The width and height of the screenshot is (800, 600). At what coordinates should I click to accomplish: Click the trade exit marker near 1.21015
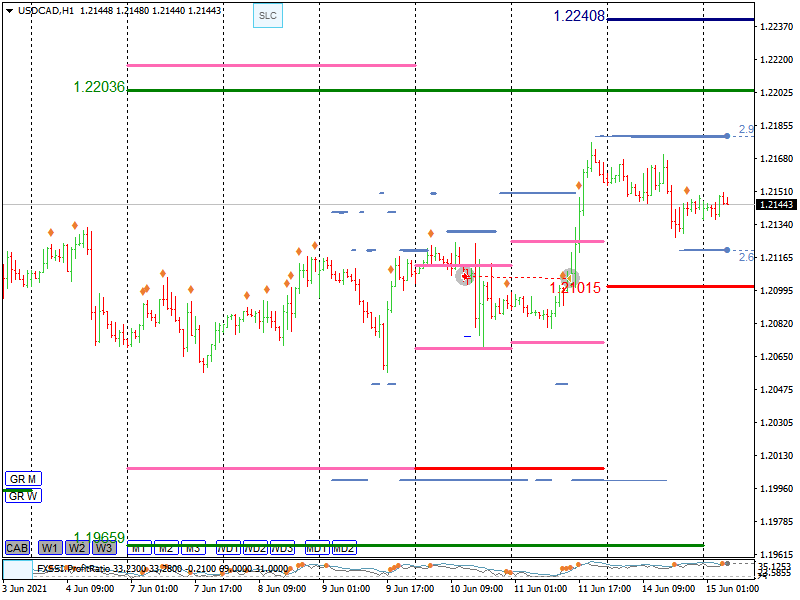pyautogui.click(x=569, y=277)
